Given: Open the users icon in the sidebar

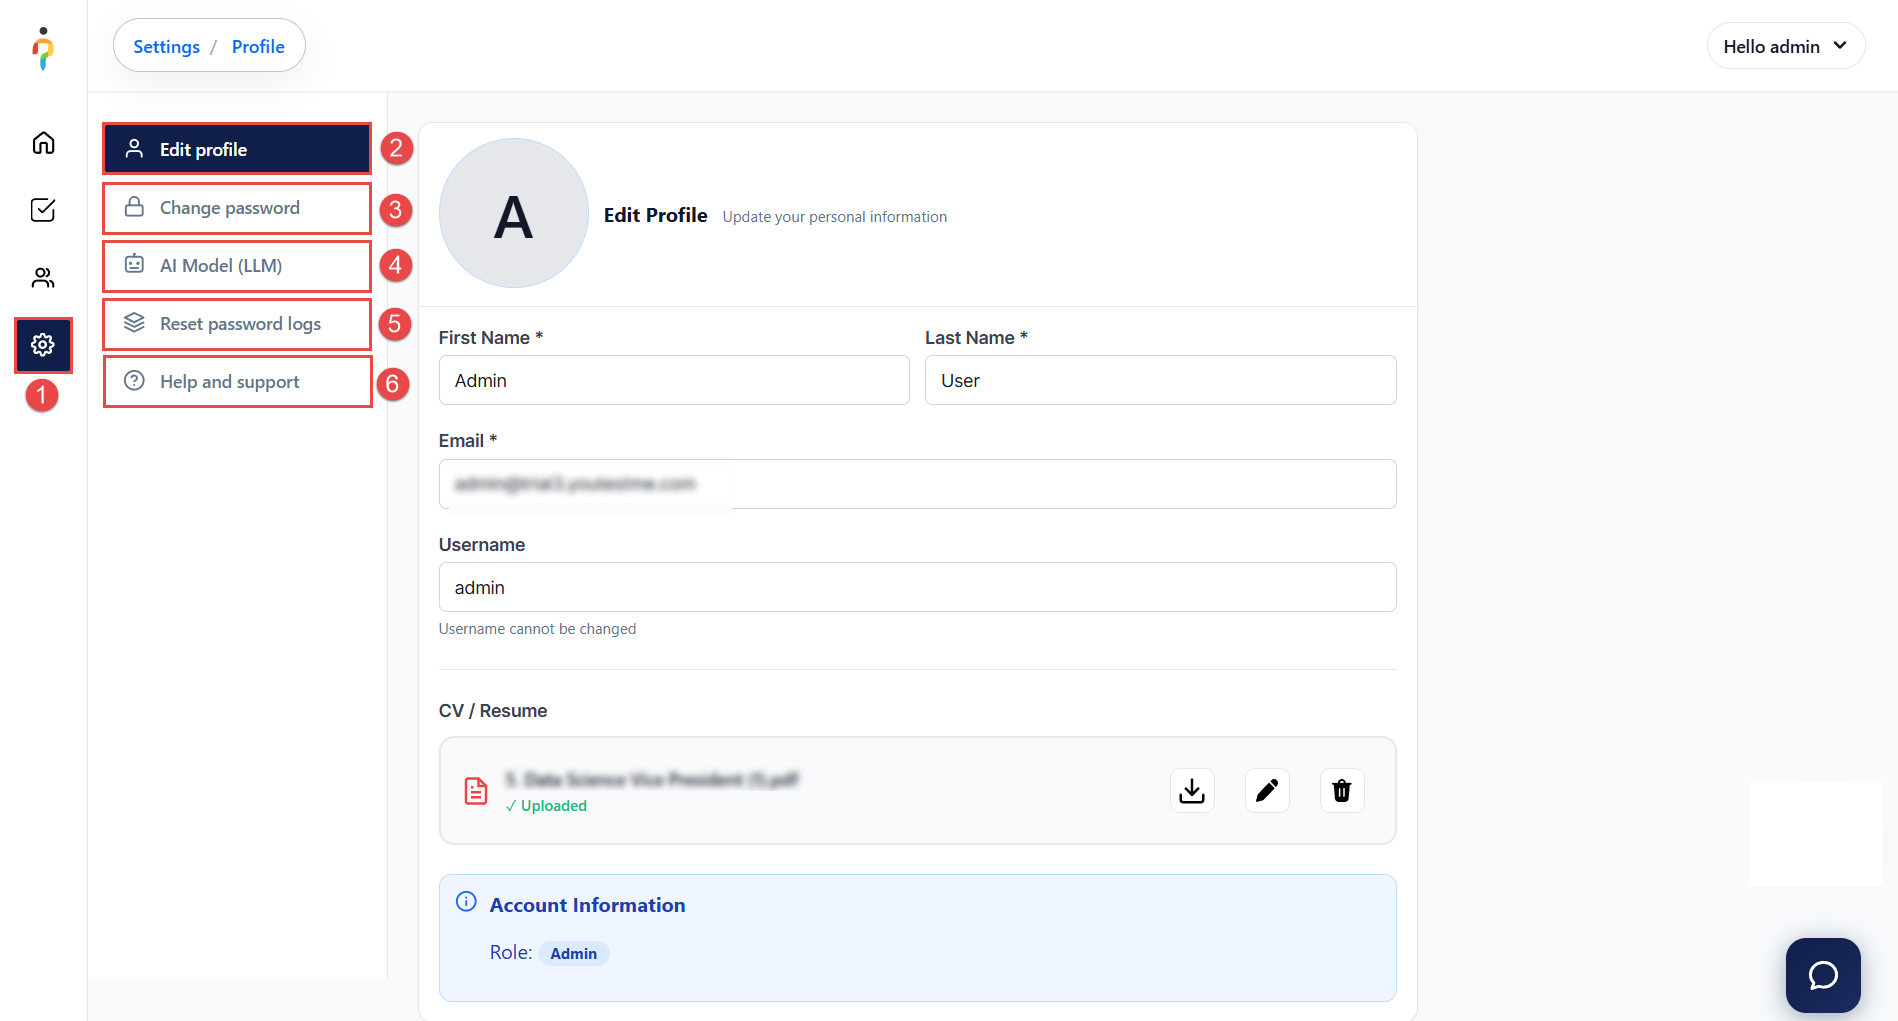Looking at the screenshot, I should [43, 278].
